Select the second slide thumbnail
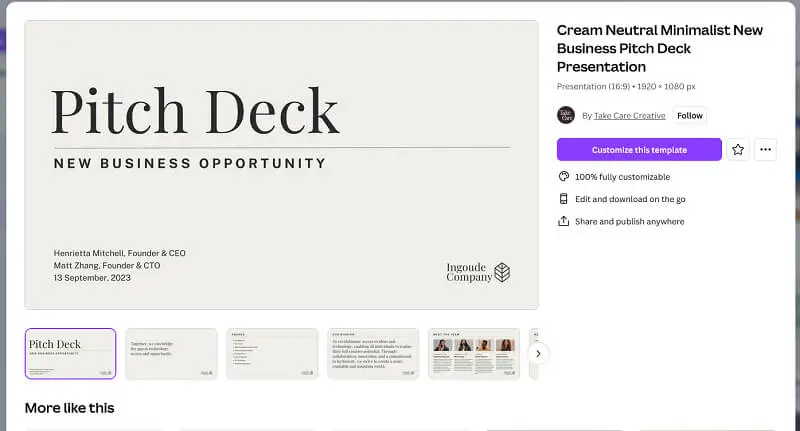 coord(171,353)
